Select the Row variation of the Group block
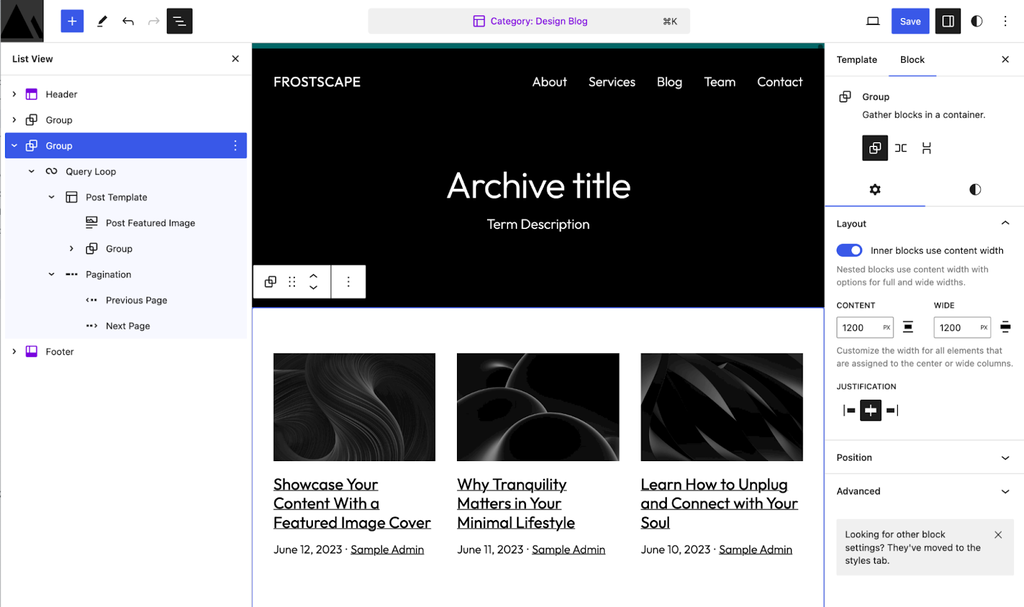This screenshot has height=607, width=1024. 900,148
